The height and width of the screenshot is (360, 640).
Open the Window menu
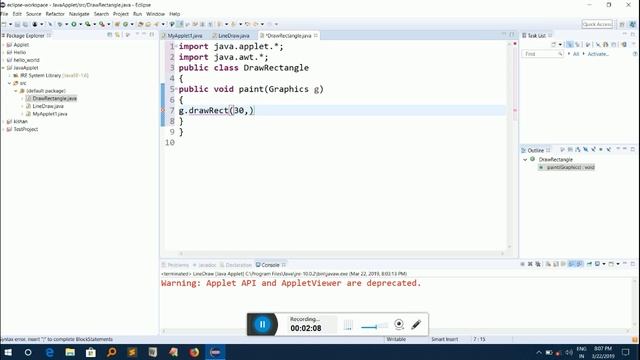click(155, 14)
